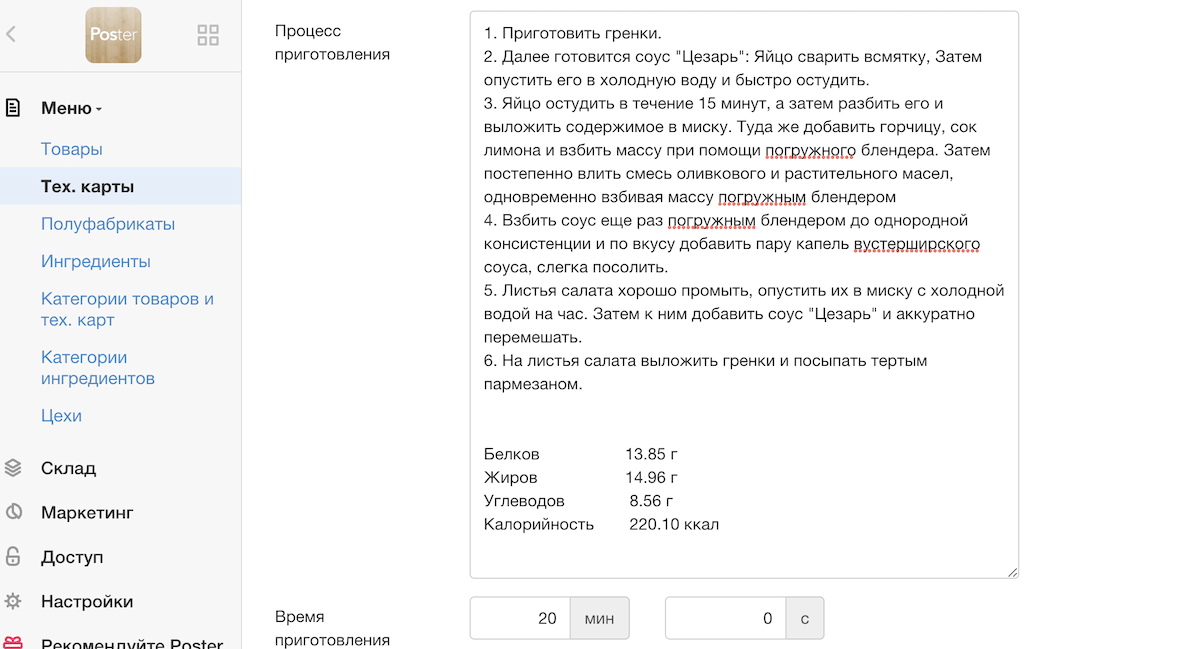Click the Menu document icon

click(13, 108)
